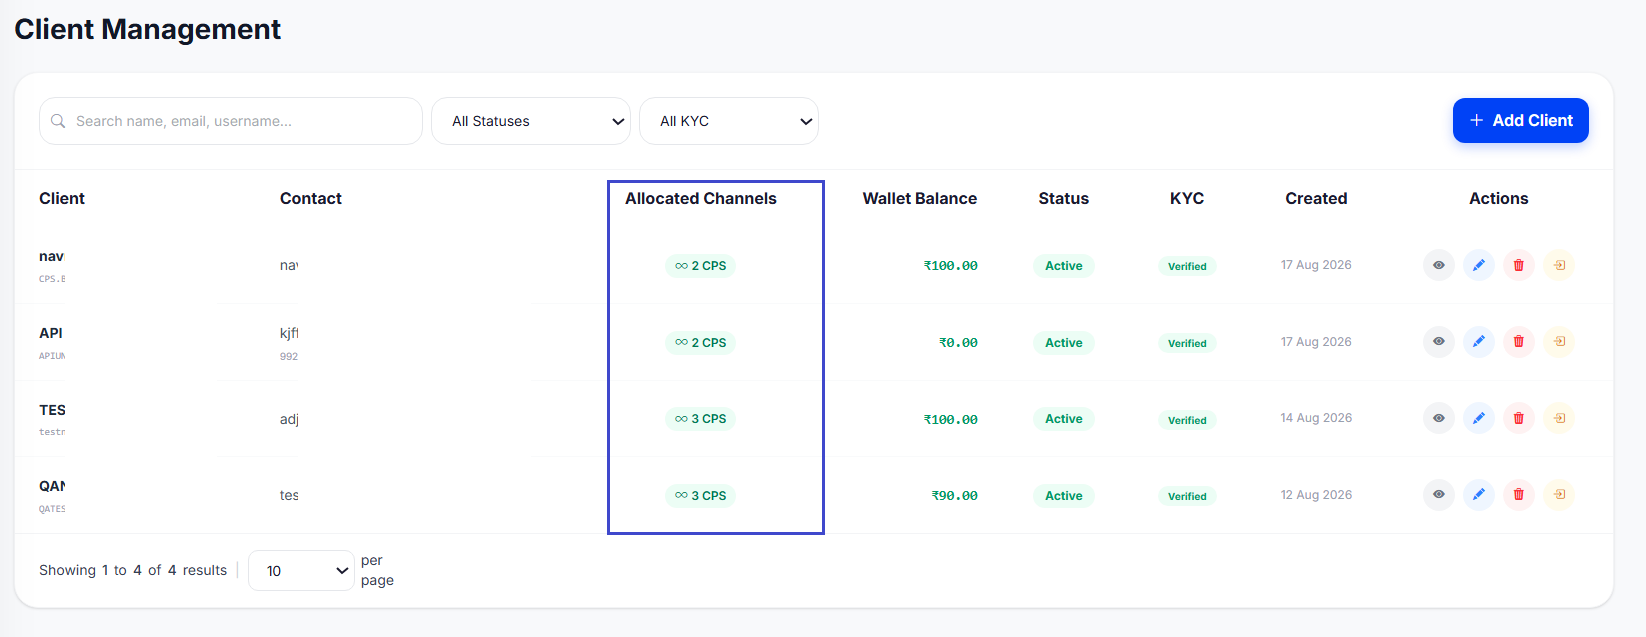
Task: Click the ₹100.00 balance in the nav row
Action: point(950,266)
